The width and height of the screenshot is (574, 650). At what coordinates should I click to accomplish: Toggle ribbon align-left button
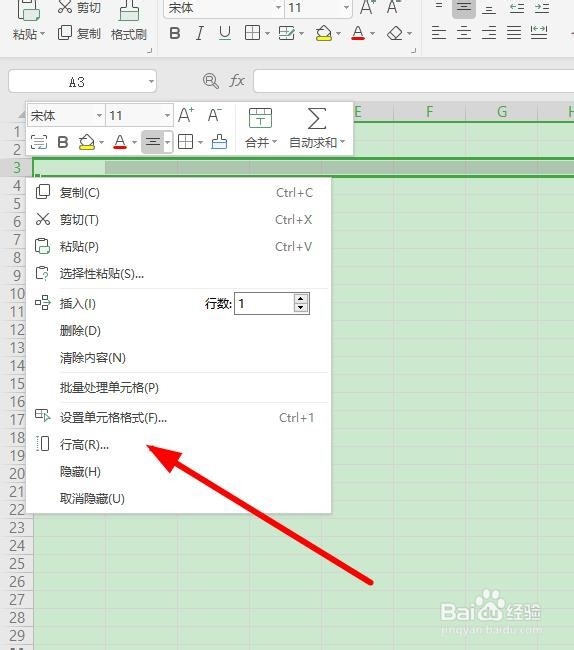439,33
